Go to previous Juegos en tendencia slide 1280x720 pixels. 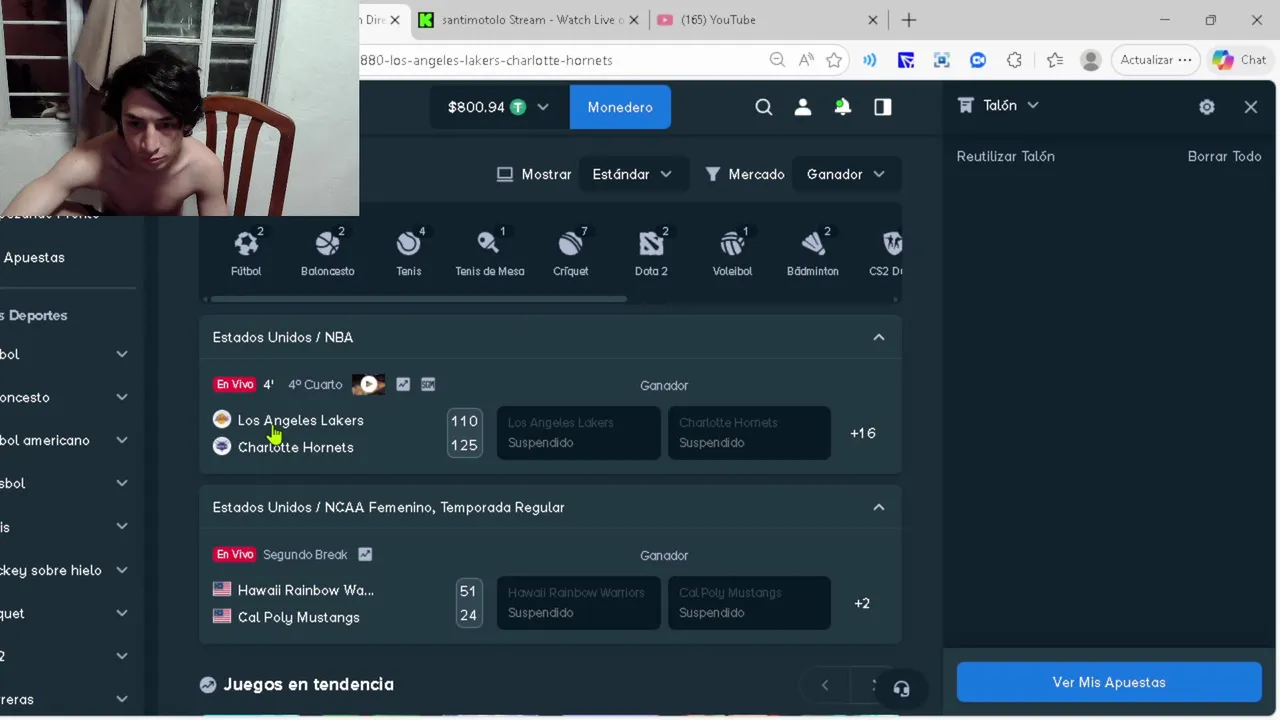click(825, 685)
